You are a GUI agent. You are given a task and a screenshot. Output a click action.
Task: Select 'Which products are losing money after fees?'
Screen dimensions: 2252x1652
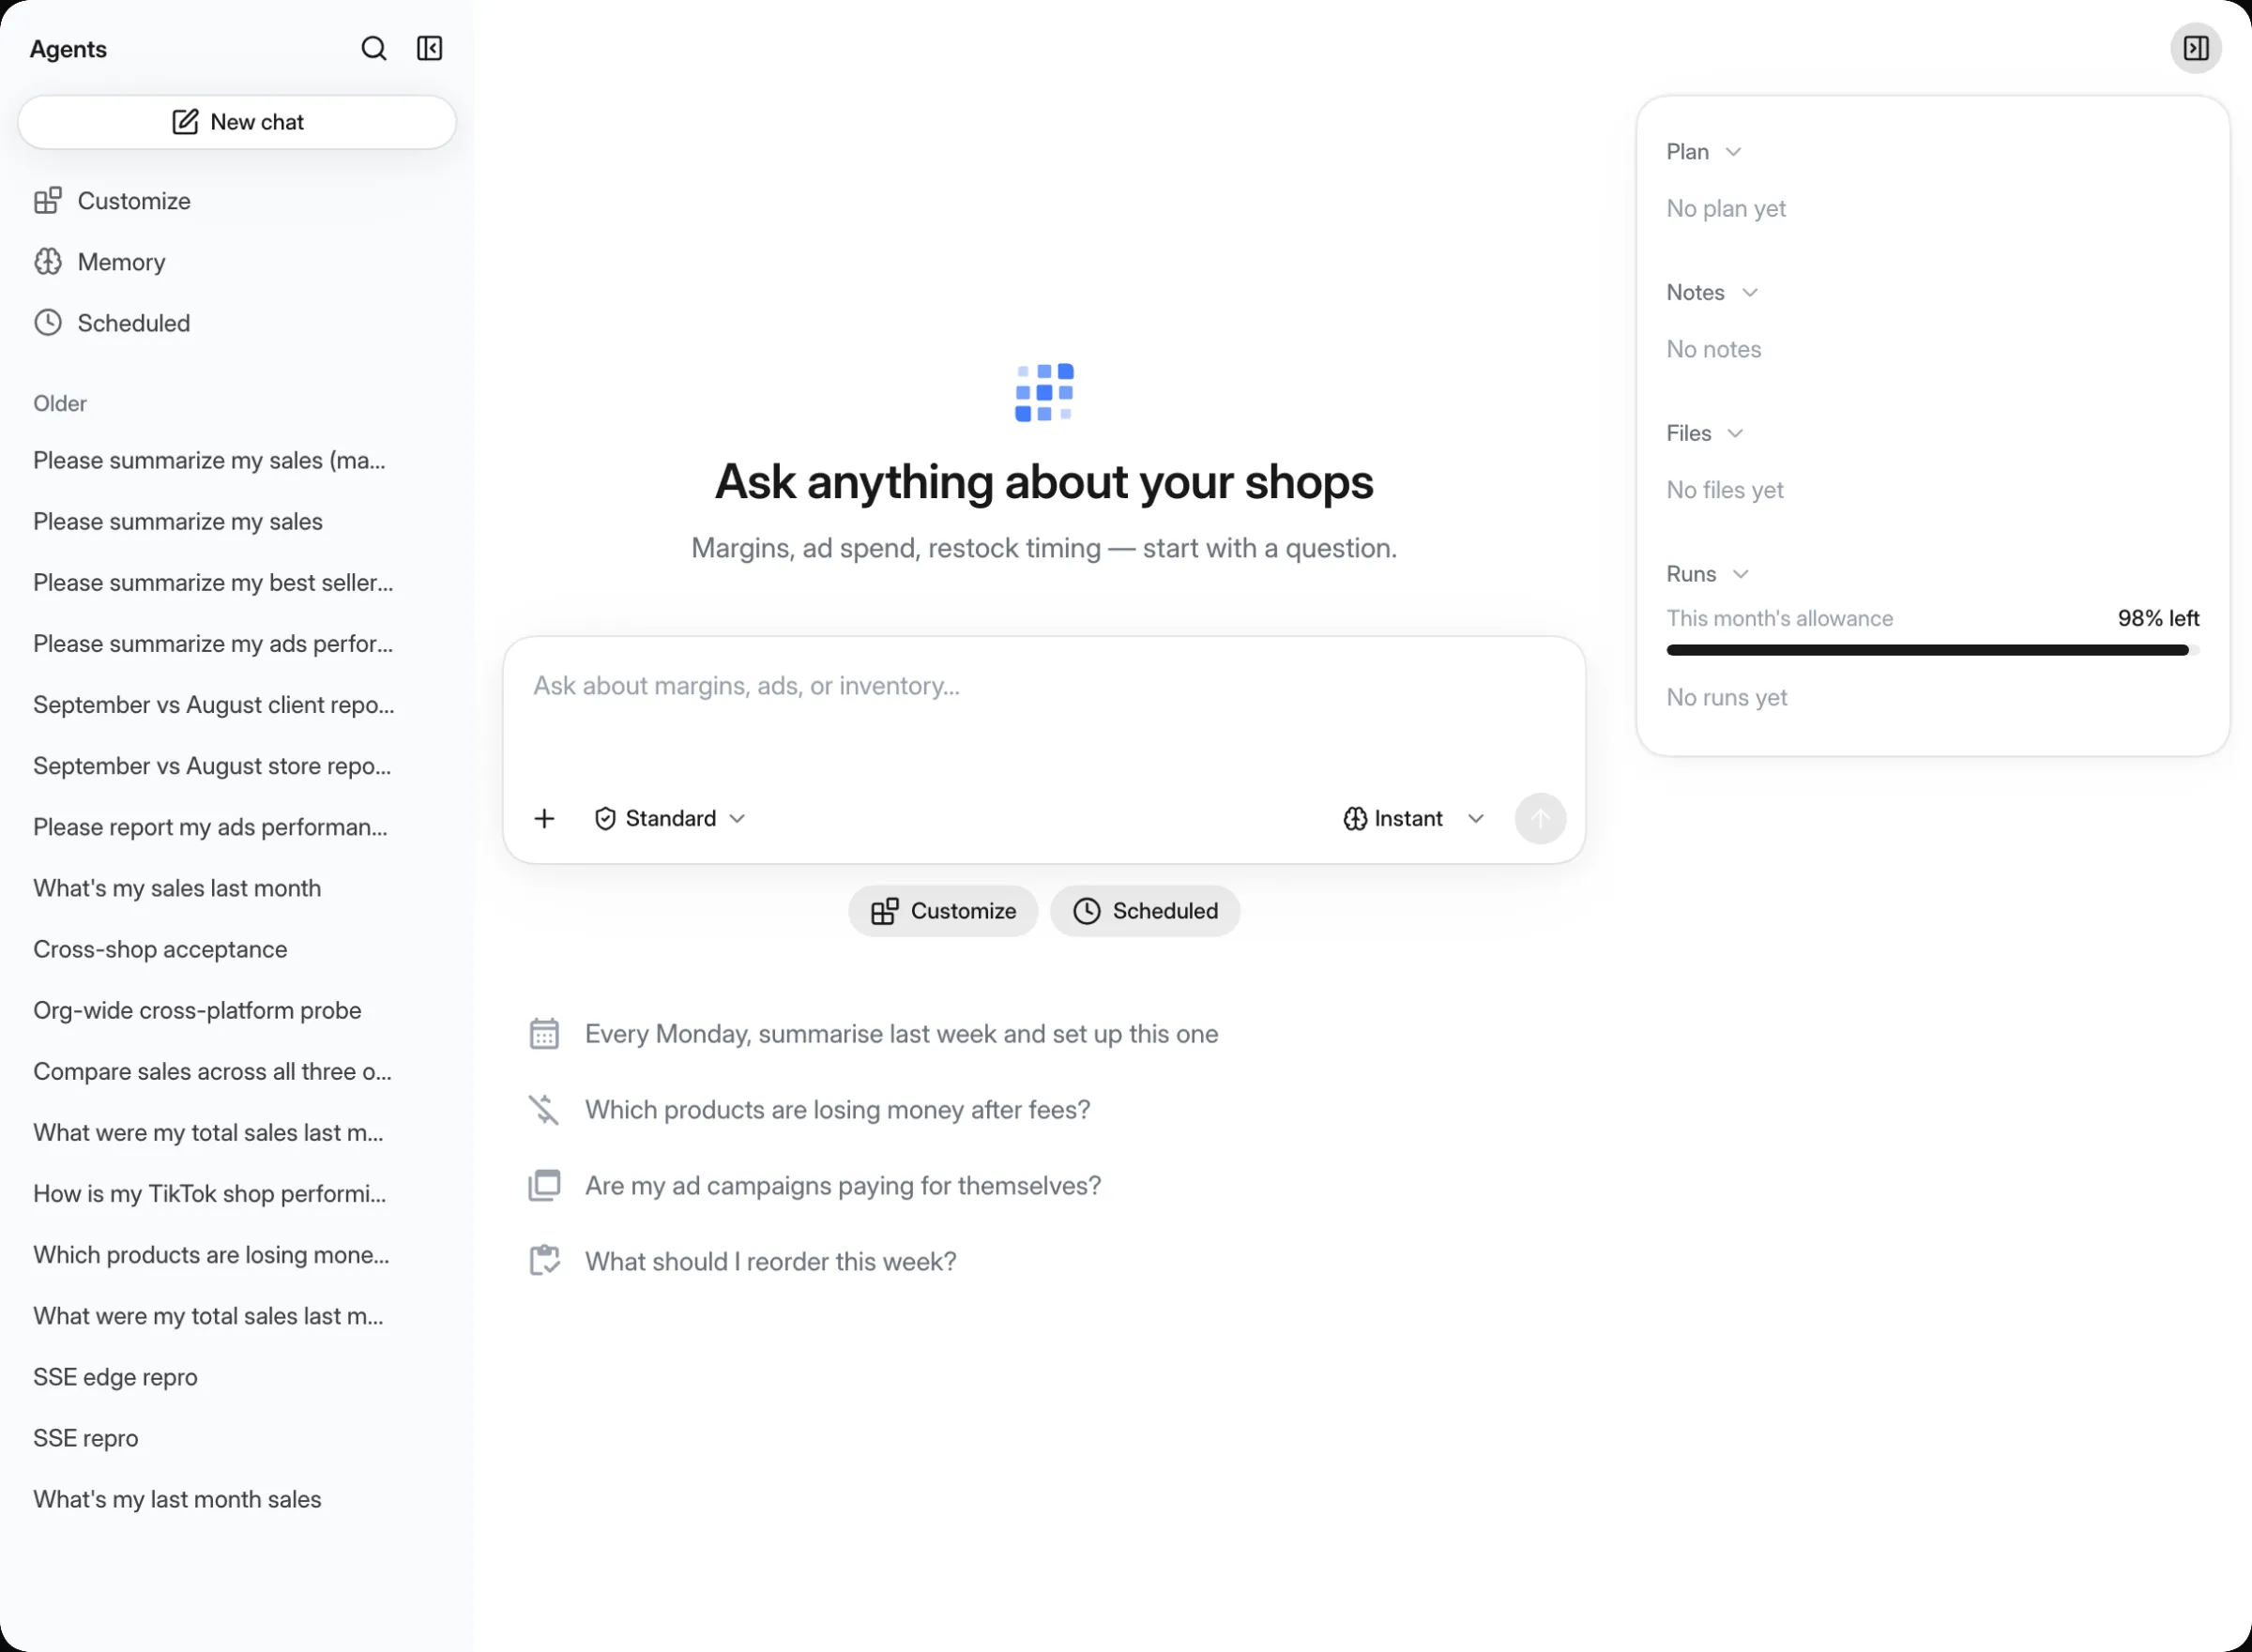(837, 1110)
